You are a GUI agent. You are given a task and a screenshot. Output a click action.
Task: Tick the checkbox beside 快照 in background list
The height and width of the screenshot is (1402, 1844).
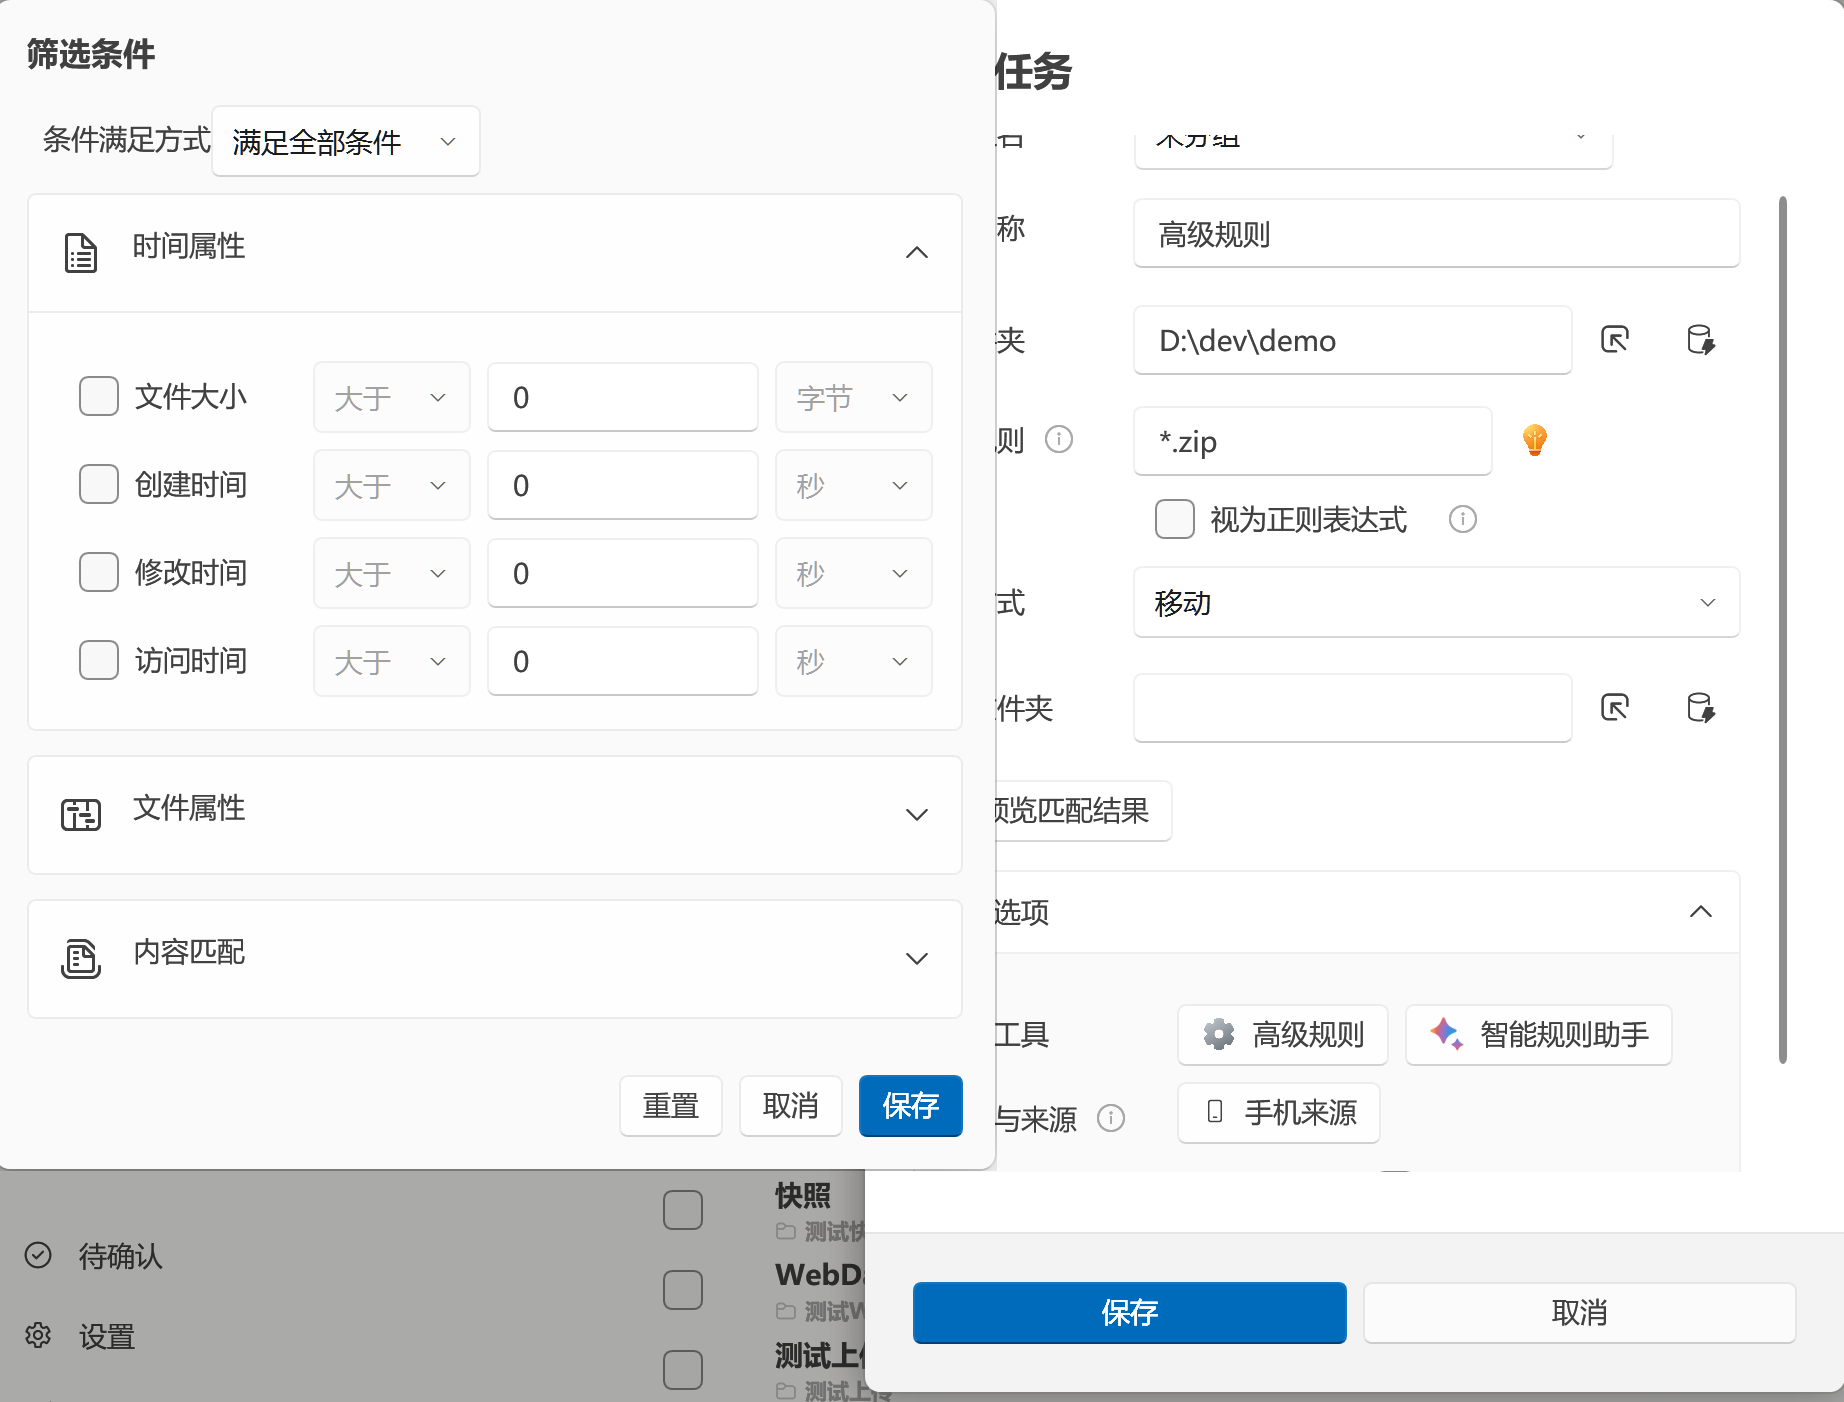point(683,1210)
